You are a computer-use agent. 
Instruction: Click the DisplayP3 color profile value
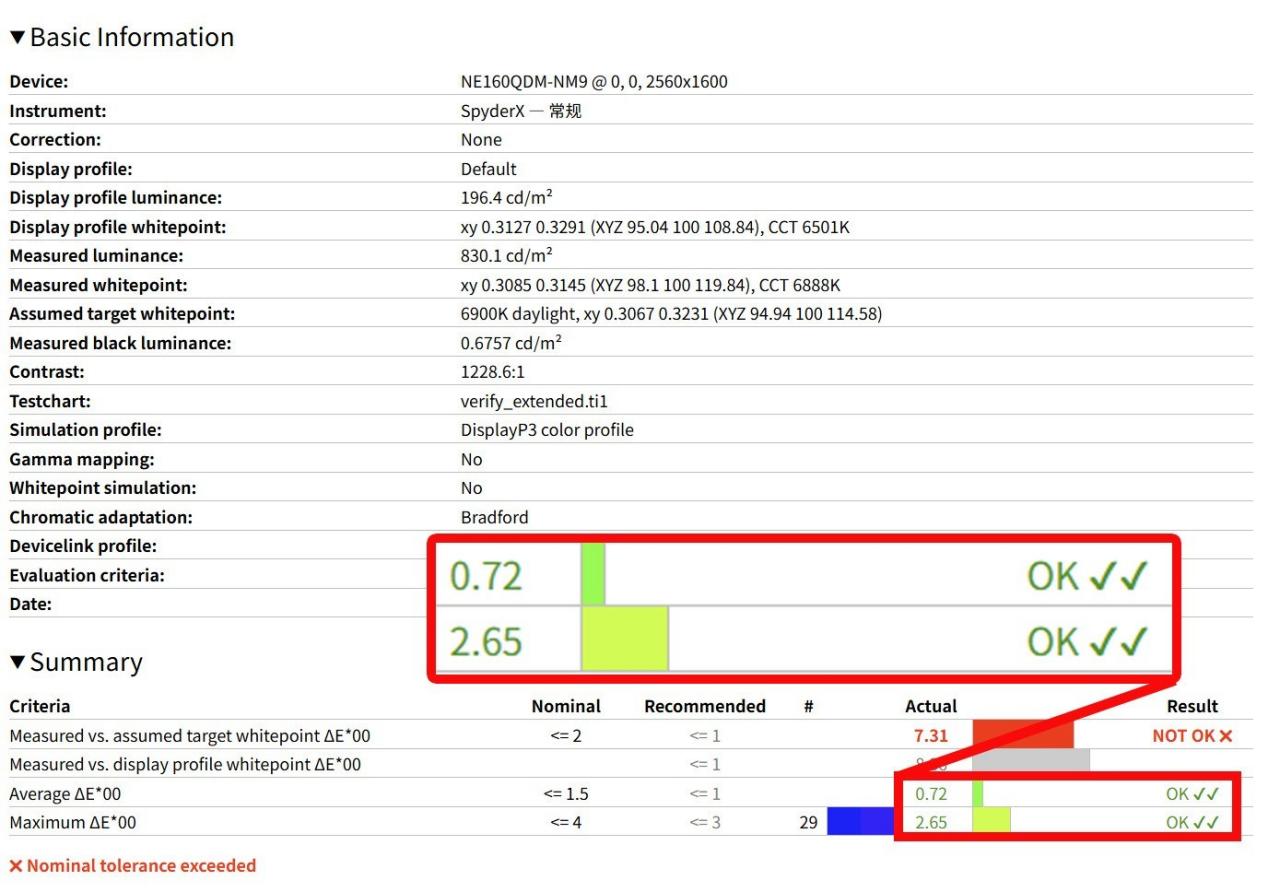[546, 430]
